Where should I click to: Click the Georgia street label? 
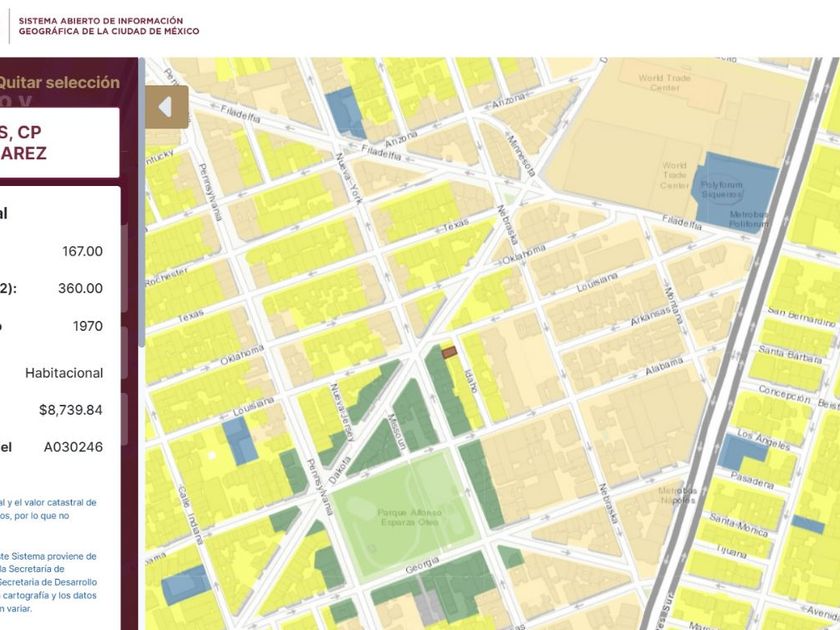point(422,565)
